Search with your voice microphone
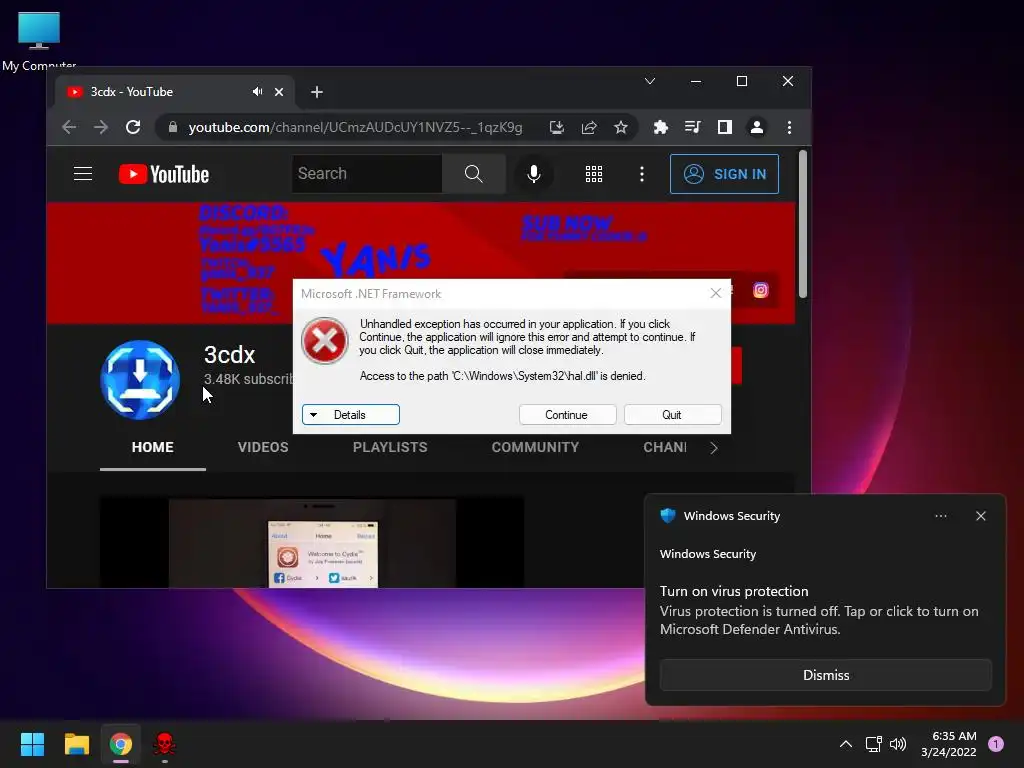Screen dimensions: 1024x768 tap(534, 174)
